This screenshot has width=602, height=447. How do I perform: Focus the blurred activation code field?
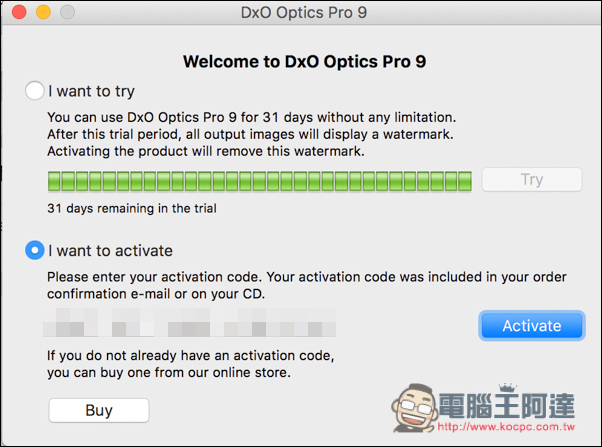(190, 323)
